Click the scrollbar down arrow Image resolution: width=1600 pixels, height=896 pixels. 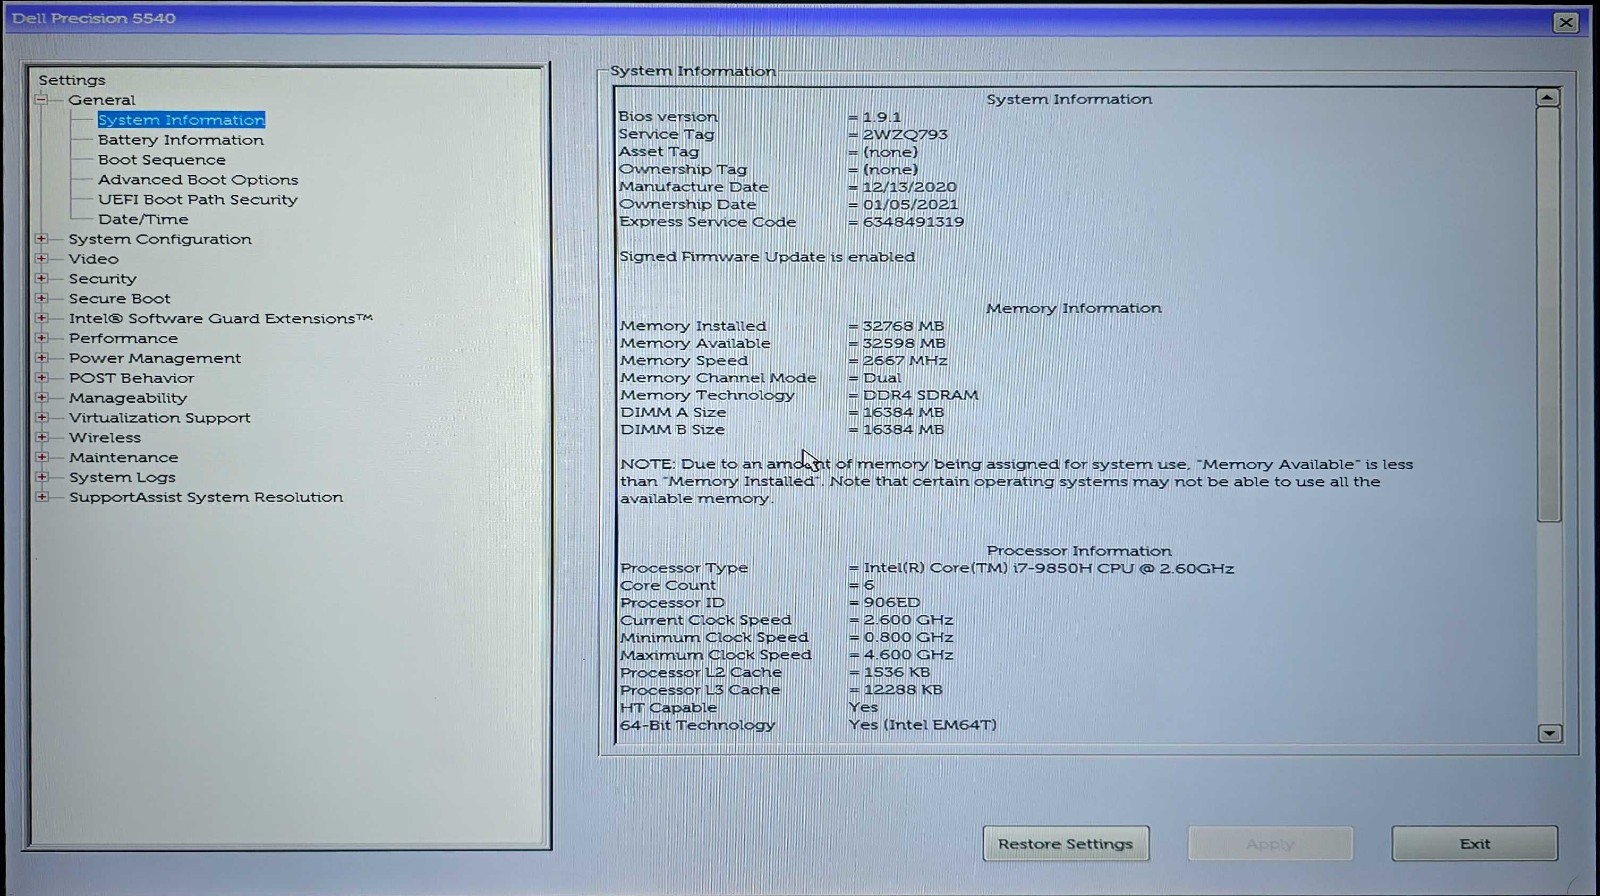coord(1549,733)
